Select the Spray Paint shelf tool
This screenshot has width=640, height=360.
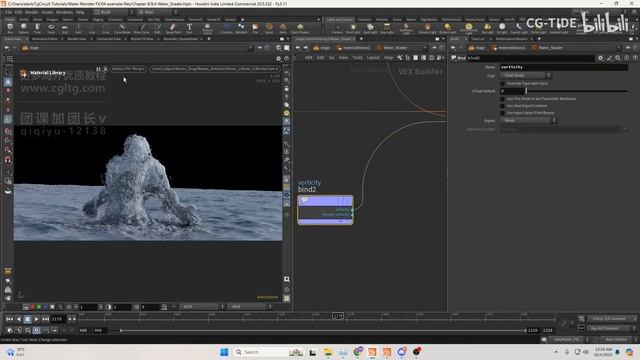173,28
